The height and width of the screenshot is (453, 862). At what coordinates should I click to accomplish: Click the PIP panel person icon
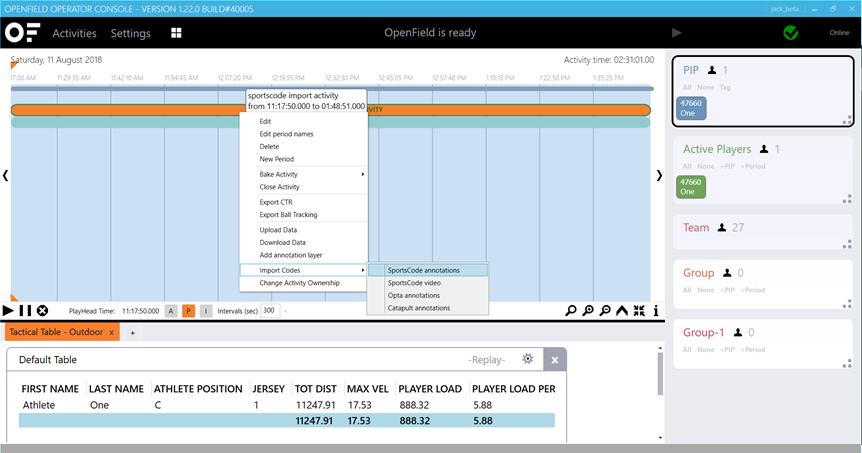712,70
